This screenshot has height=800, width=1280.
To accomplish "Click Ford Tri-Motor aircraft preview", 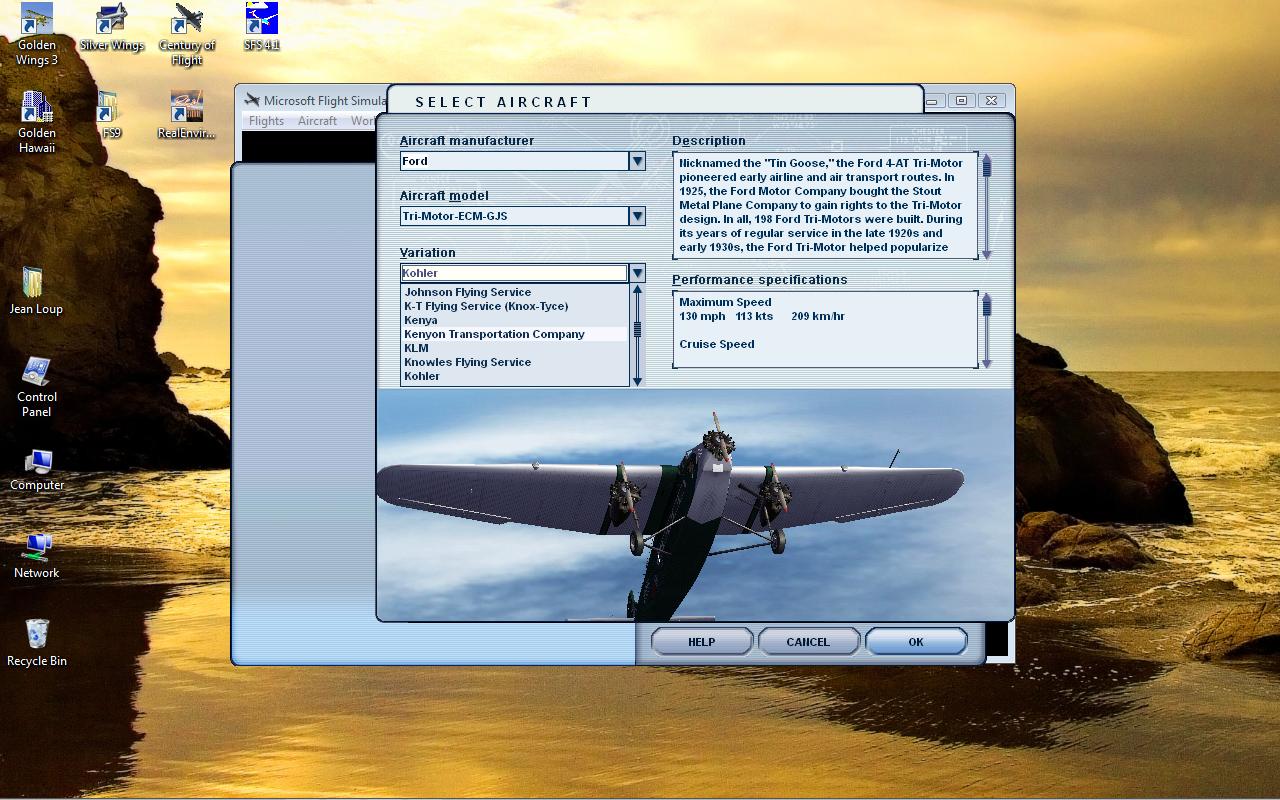I will [695, 505].
